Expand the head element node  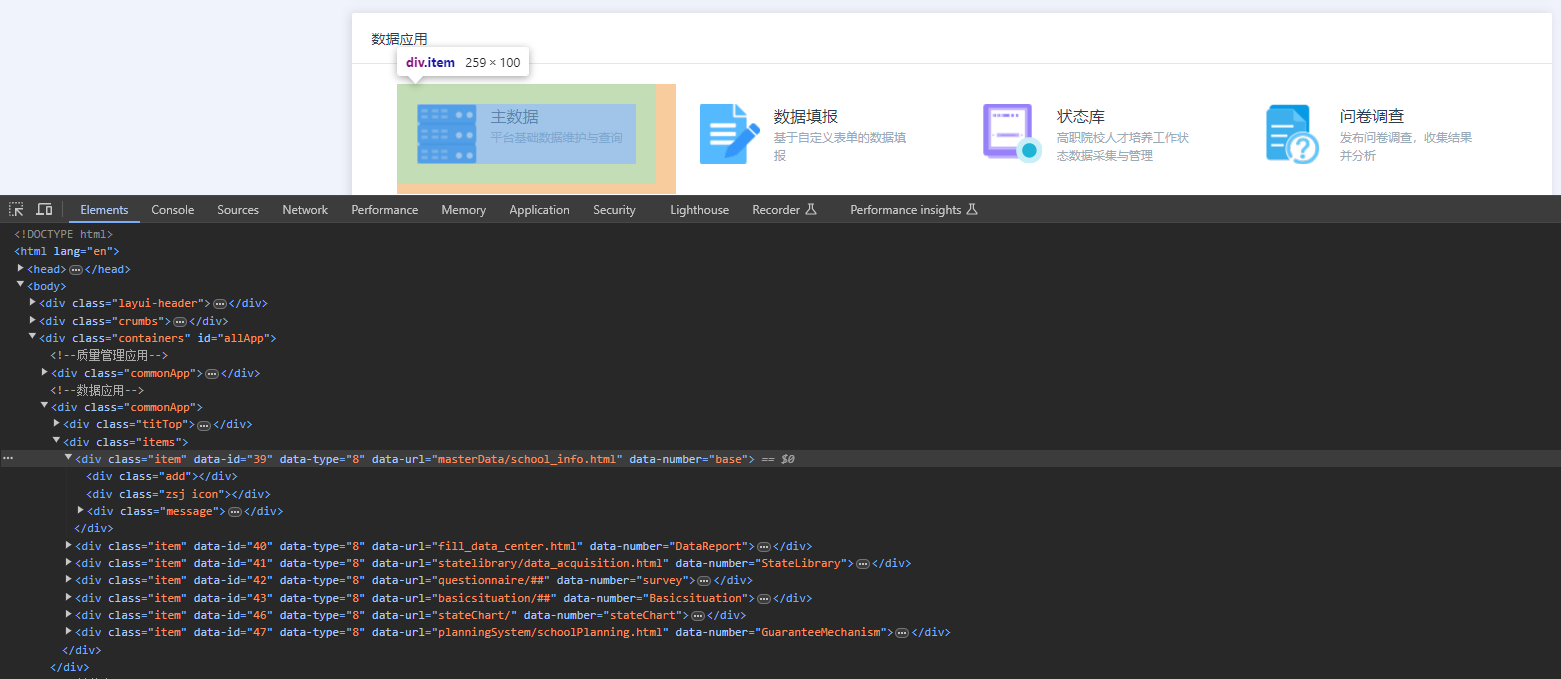pyautogui.click(x=21, y=268)
